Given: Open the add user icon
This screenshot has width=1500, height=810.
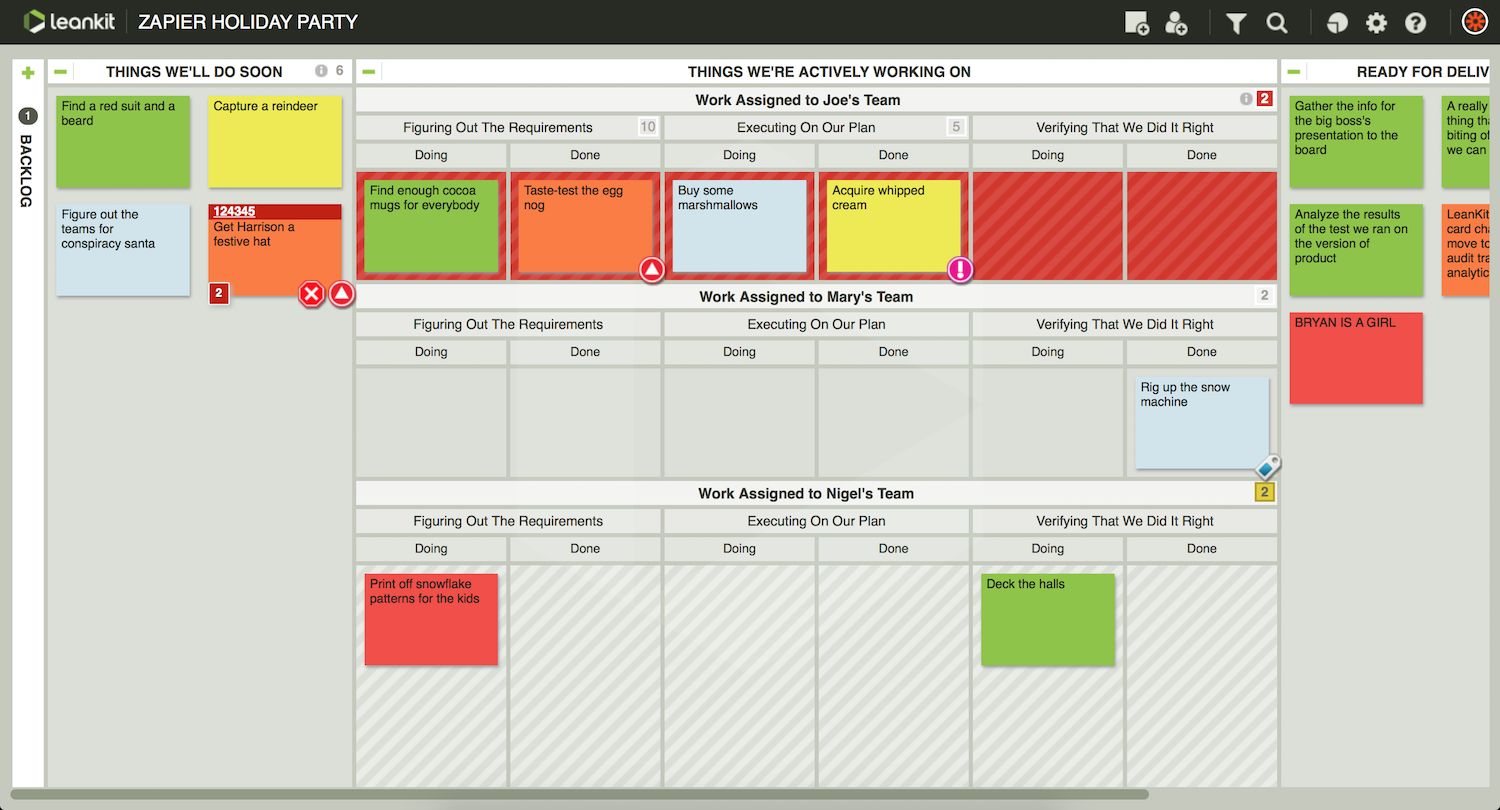Looking at the screenshot, I should (x=1176, y=23).
